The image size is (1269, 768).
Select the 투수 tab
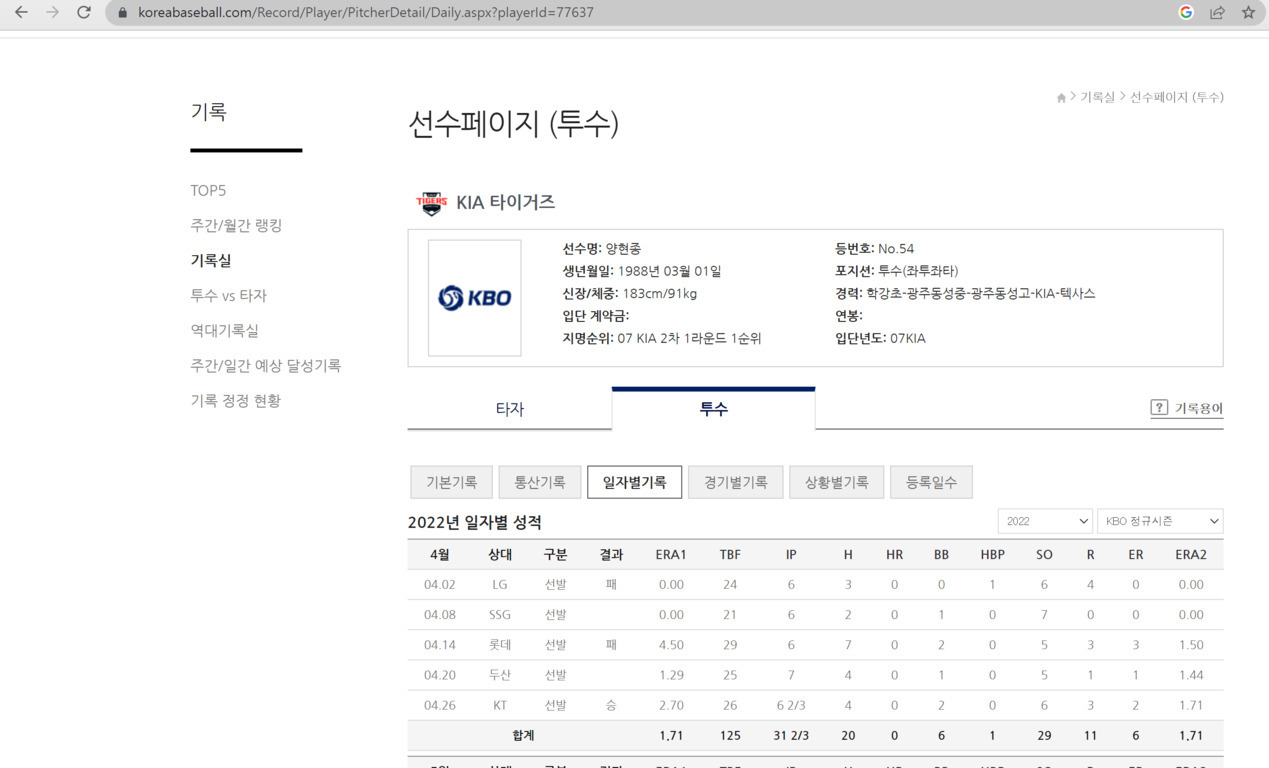713,408
